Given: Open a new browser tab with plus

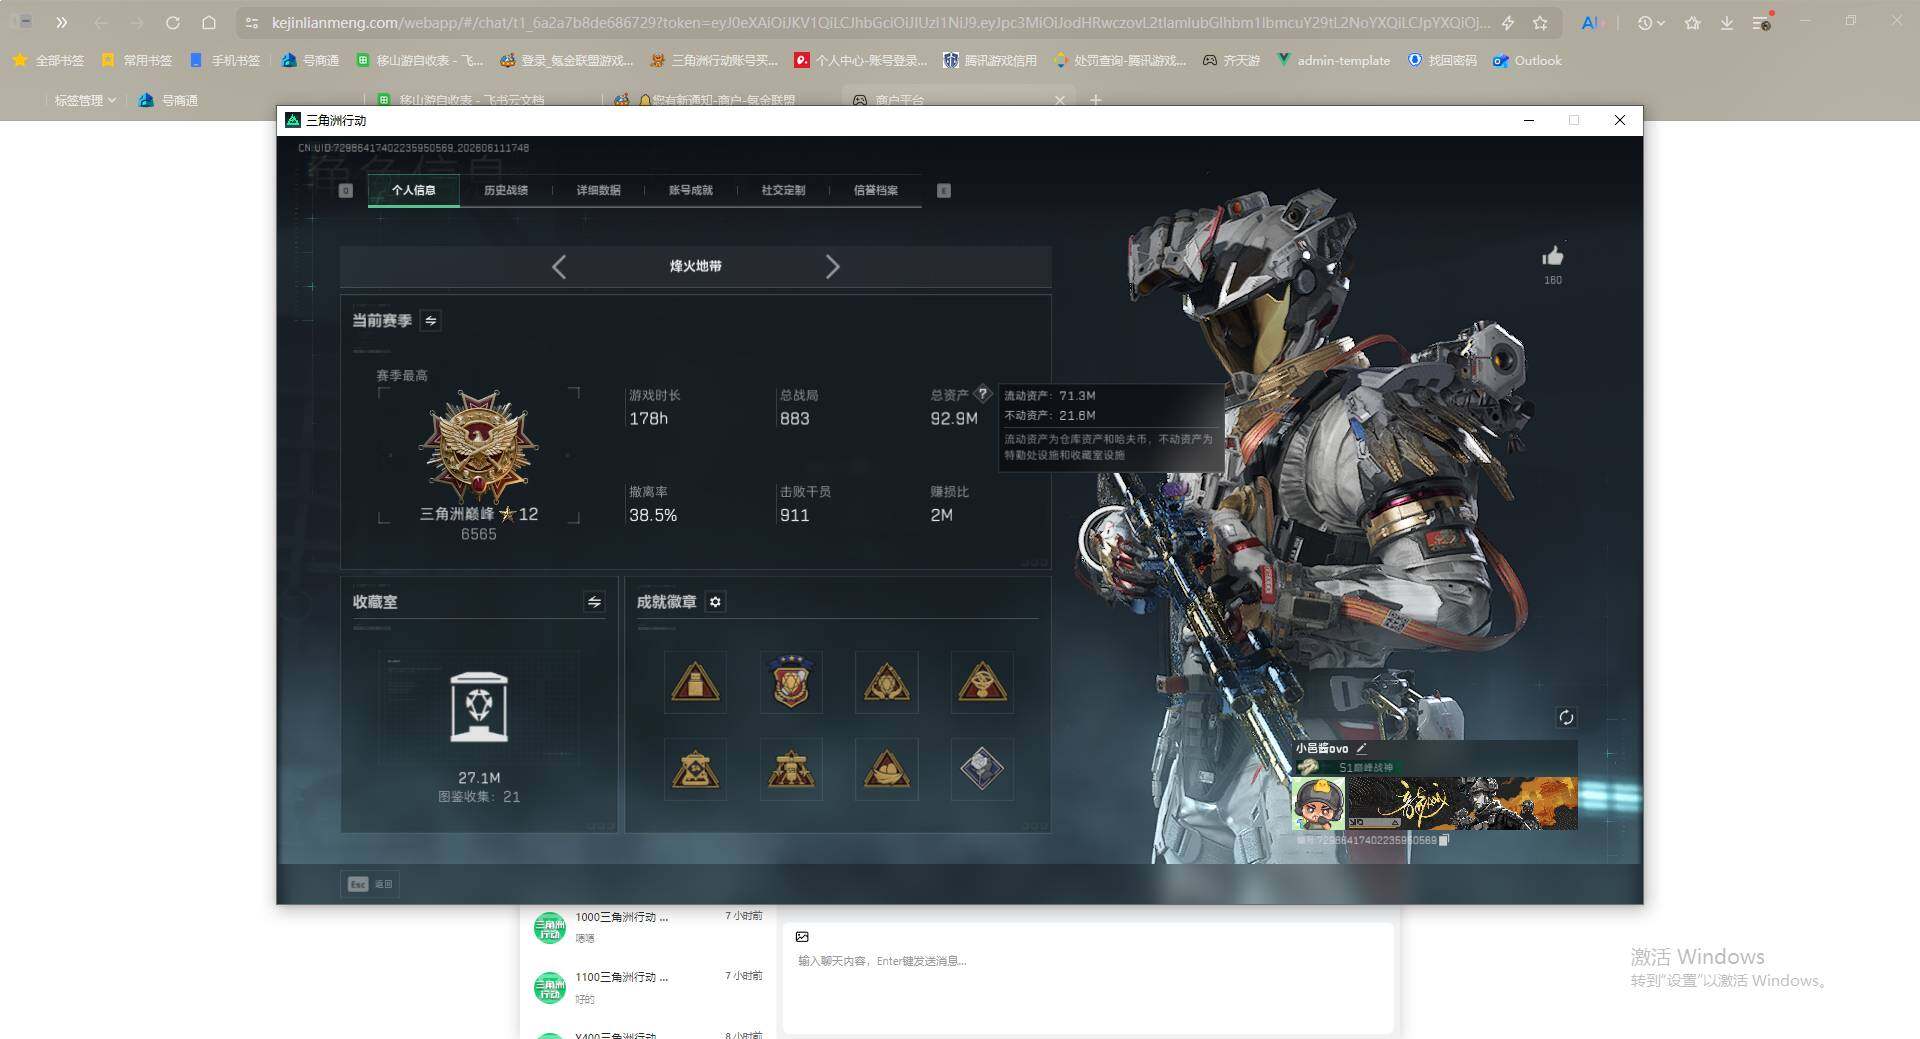Looking at the screenshot, I should pos(1096,100).
